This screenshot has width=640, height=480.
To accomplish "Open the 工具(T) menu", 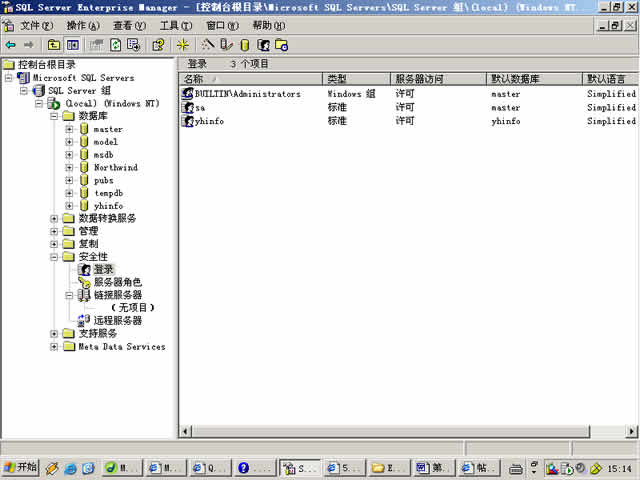I will pos(176,26).
